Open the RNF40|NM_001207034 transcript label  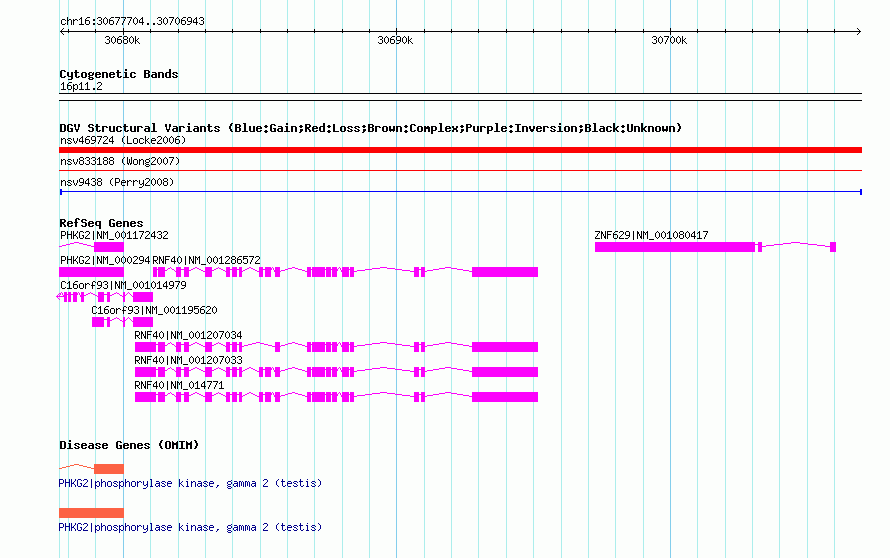coord(188,335)
